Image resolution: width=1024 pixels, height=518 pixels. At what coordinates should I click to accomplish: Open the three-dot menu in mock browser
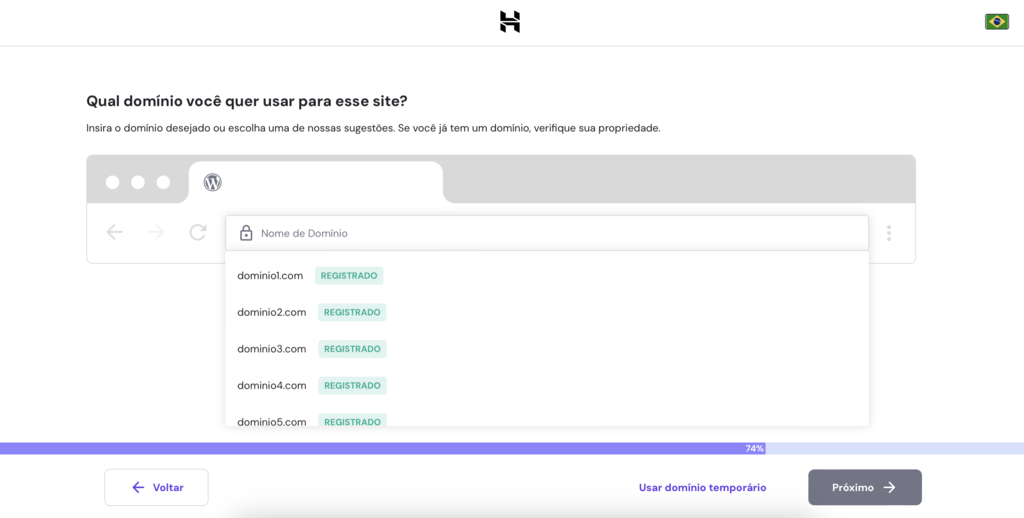[x=889, y=233]
